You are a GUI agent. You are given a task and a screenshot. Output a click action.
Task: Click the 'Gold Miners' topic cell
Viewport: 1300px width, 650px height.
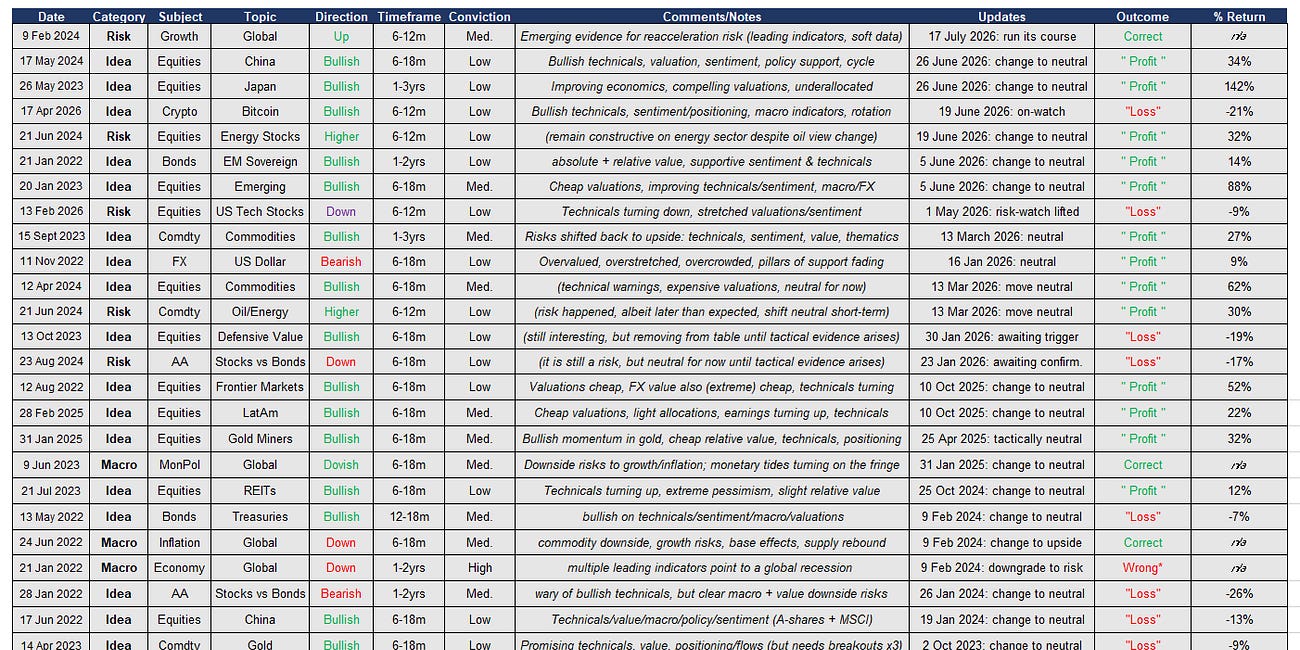pyautogui.click(x=260, y=438)
